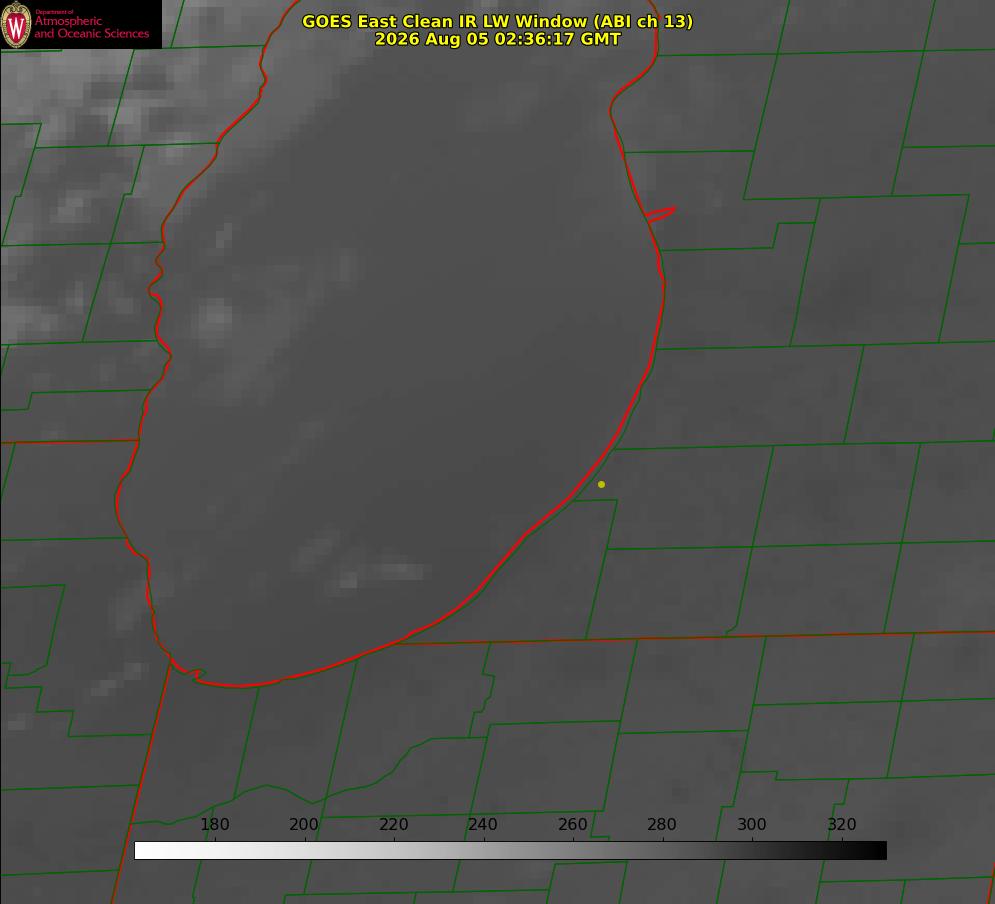Click the small red inlet on the east shore
Viewport: 995px width, 904px height.
tap(661, 214)
